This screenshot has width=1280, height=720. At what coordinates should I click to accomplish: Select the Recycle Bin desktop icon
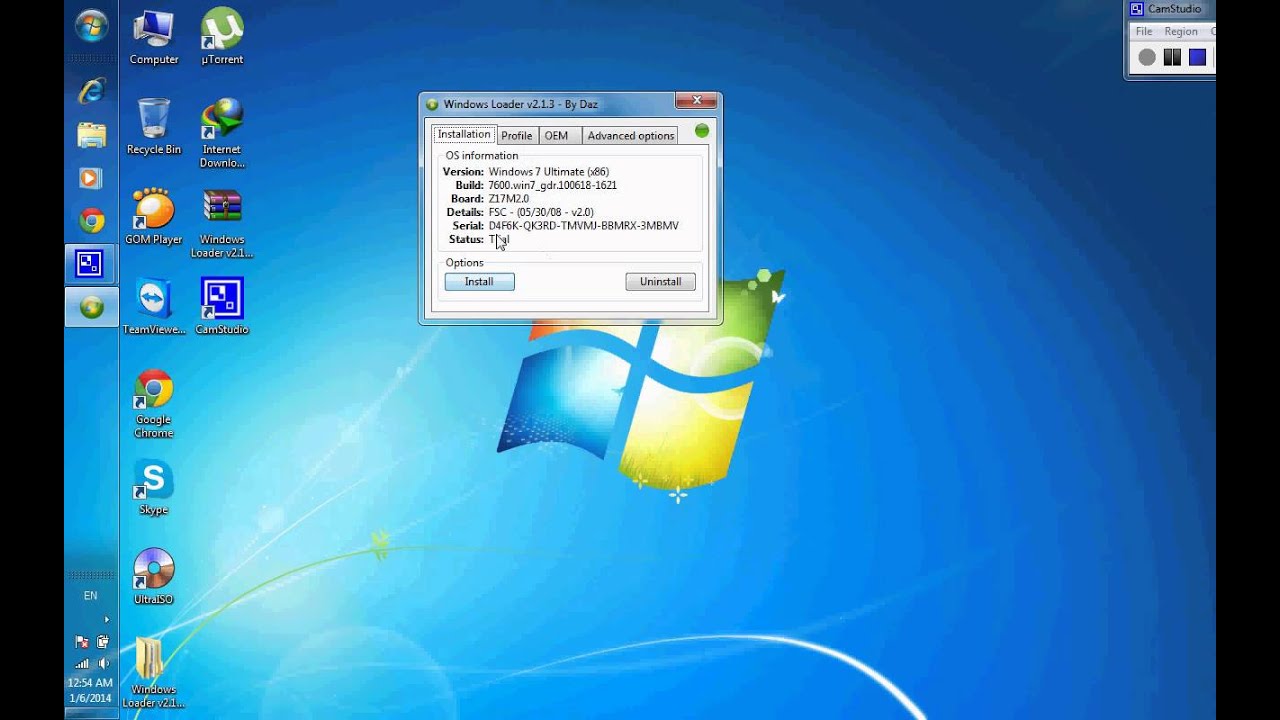coord(154,127)
